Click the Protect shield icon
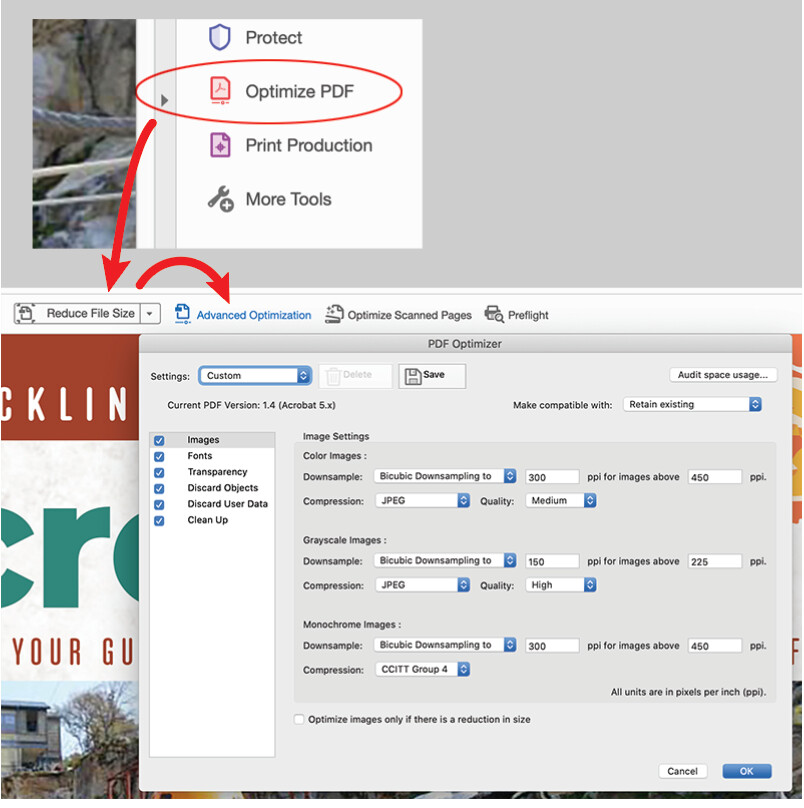Screen dimensions: 804x808 (219, 38)
